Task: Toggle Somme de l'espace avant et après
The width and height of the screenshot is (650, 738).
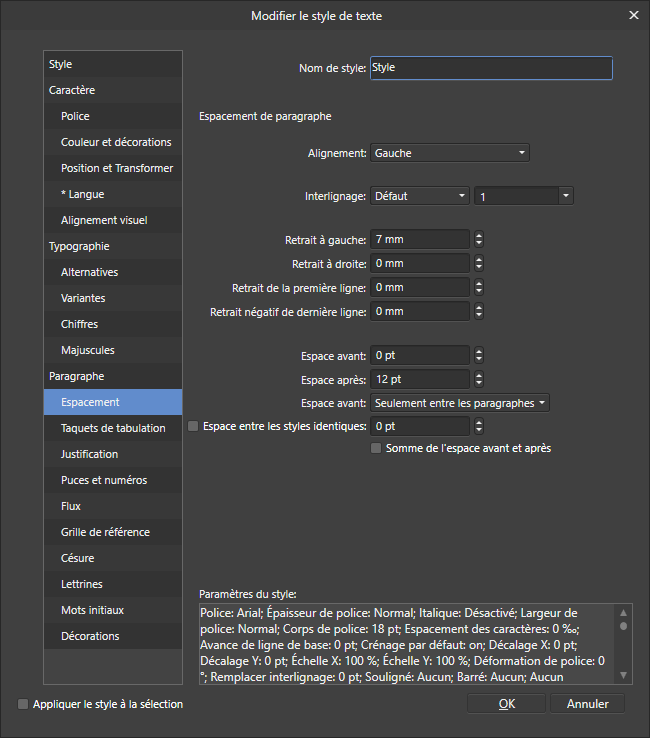Action: tap(376, 448)
